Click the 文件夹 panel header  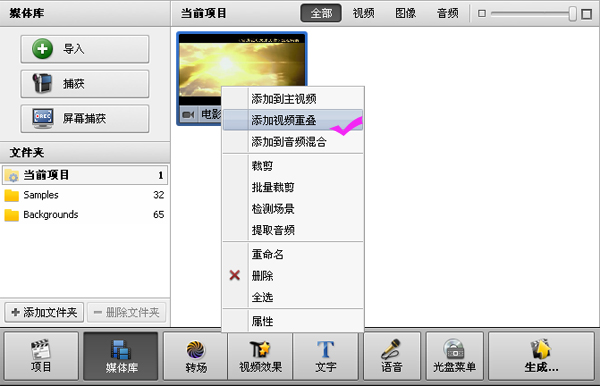85,152
